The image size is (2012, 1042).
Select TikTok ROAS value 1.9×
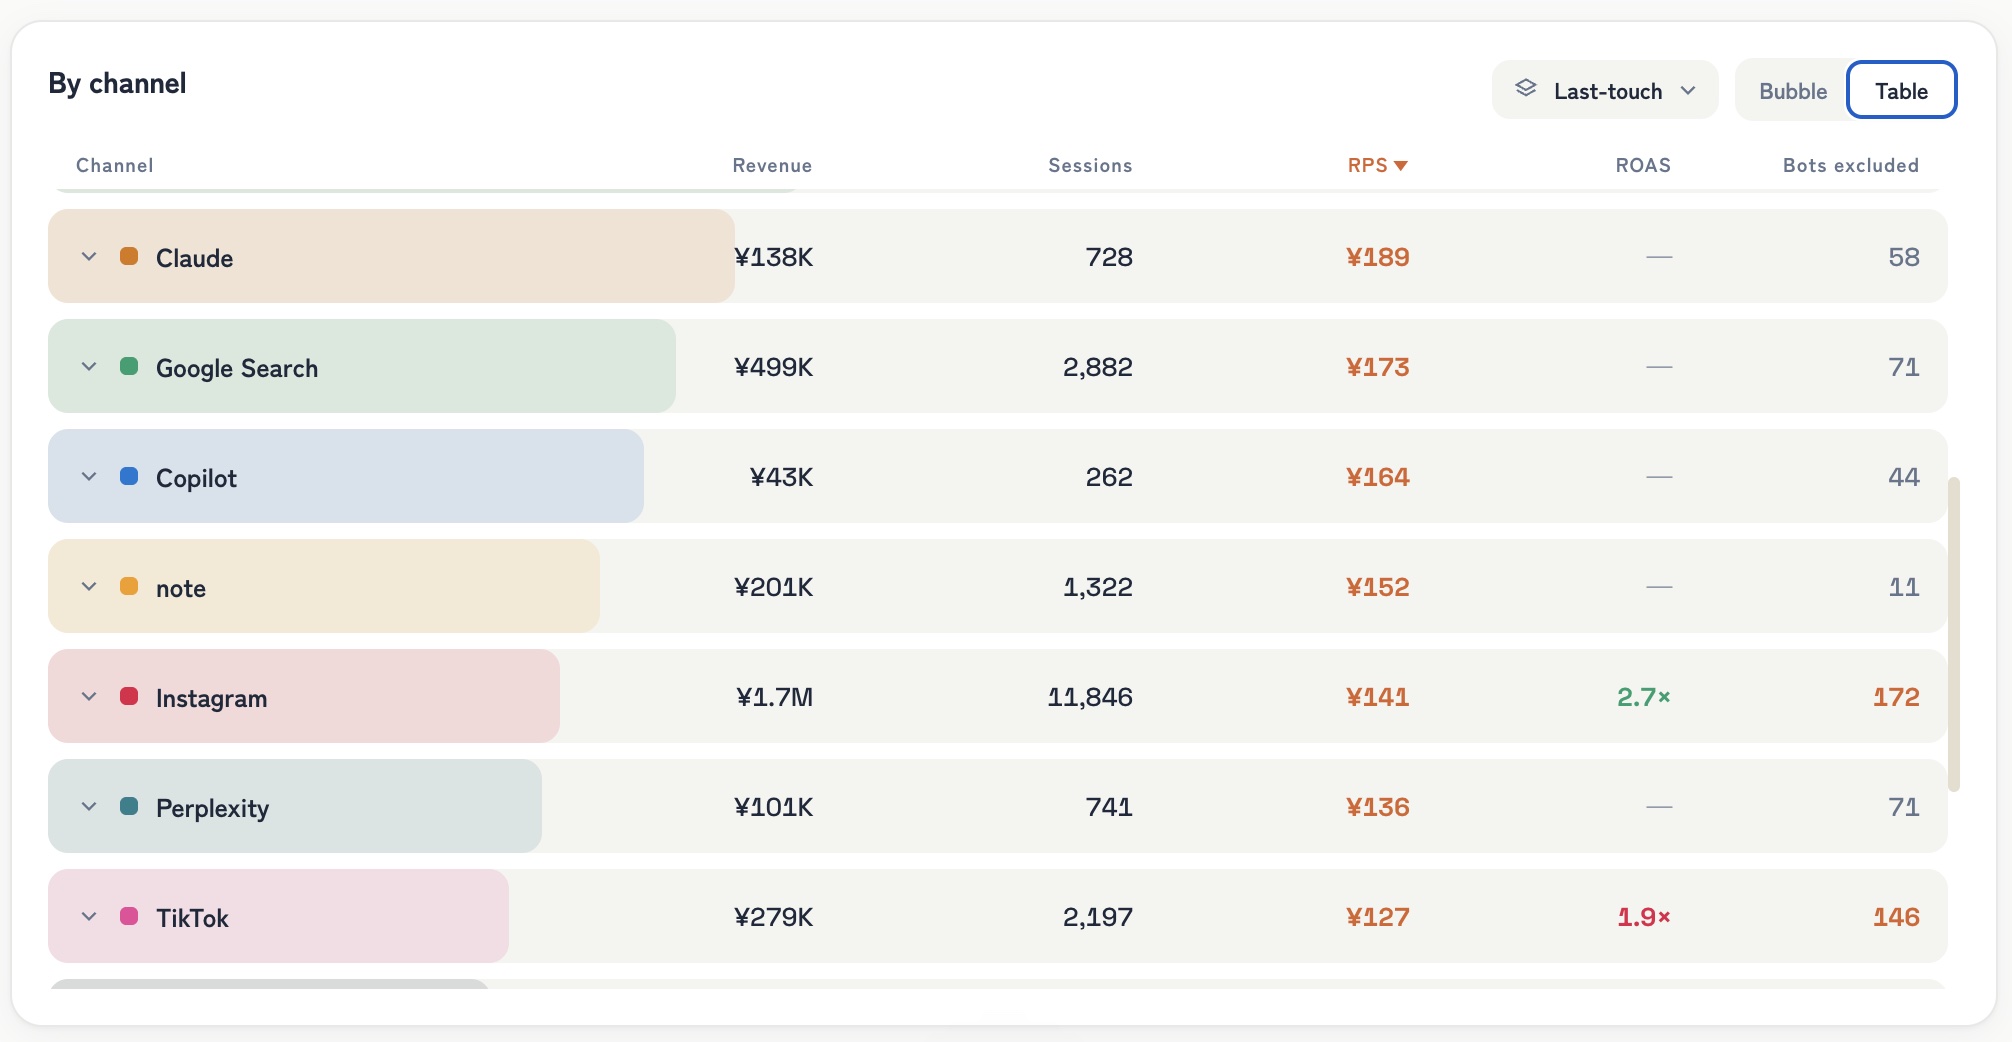1644,917
